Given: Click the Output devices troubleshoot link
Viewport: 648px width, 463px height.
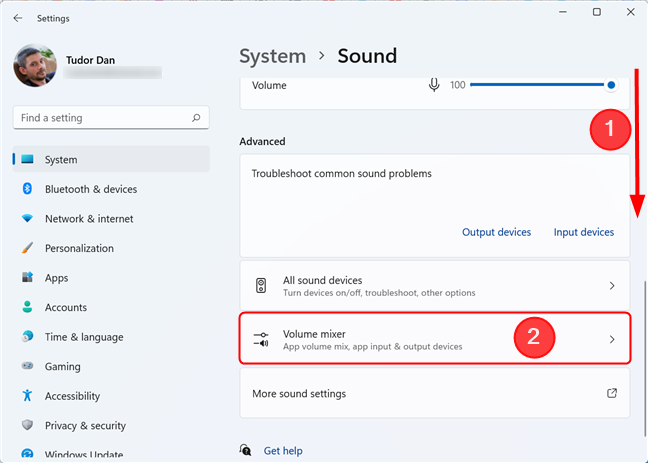Looking at the screenshot, I should pyautogui.click(x=496, y=232).
